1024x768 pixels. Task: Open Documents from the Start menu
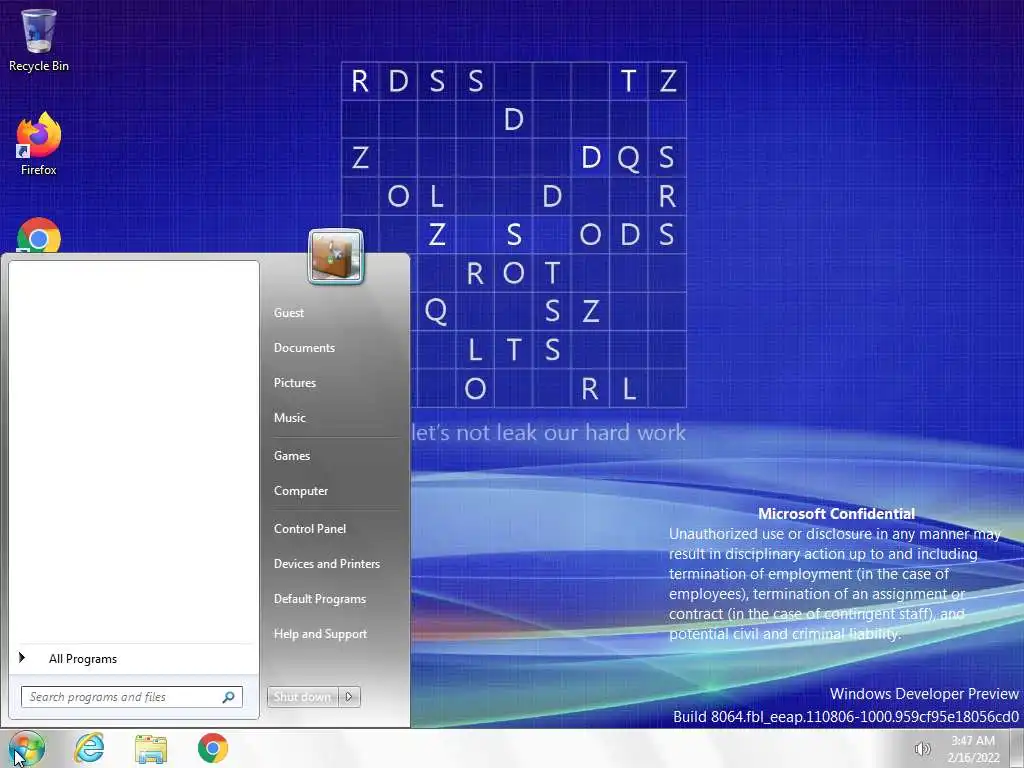tap(304, 348)
